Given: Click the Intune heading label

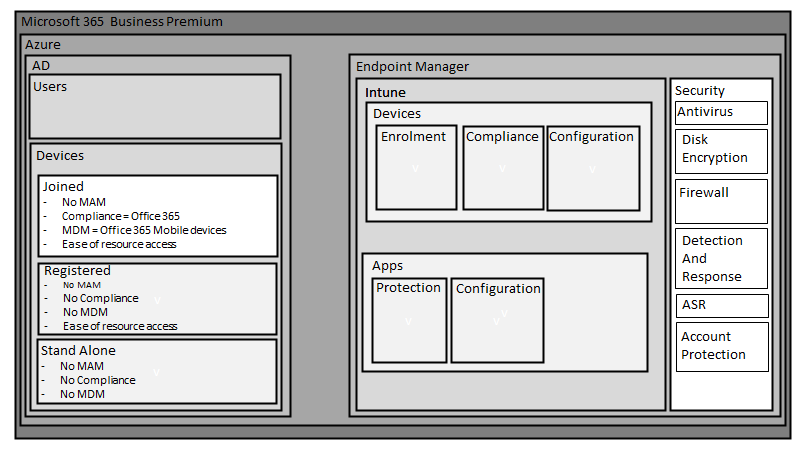Looking at the screenshot, I should [x=385, y=92].
